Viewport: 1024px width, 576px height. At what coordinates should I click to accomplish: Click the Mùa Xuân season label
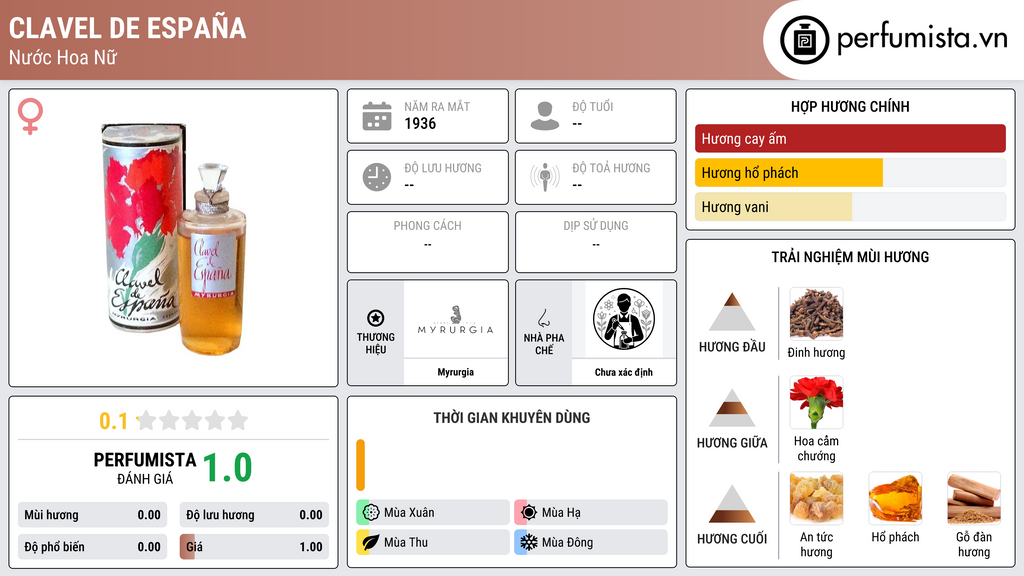point(409,513)
